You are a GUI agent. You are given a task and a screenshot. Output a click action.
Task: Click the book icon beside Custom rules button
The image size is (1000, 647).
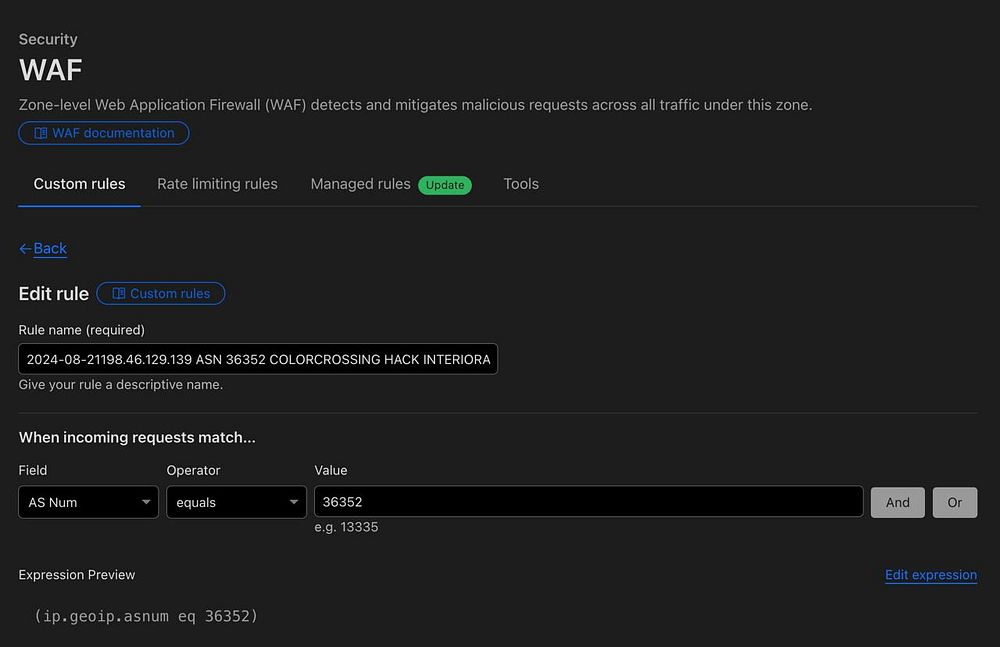[118, 294]
